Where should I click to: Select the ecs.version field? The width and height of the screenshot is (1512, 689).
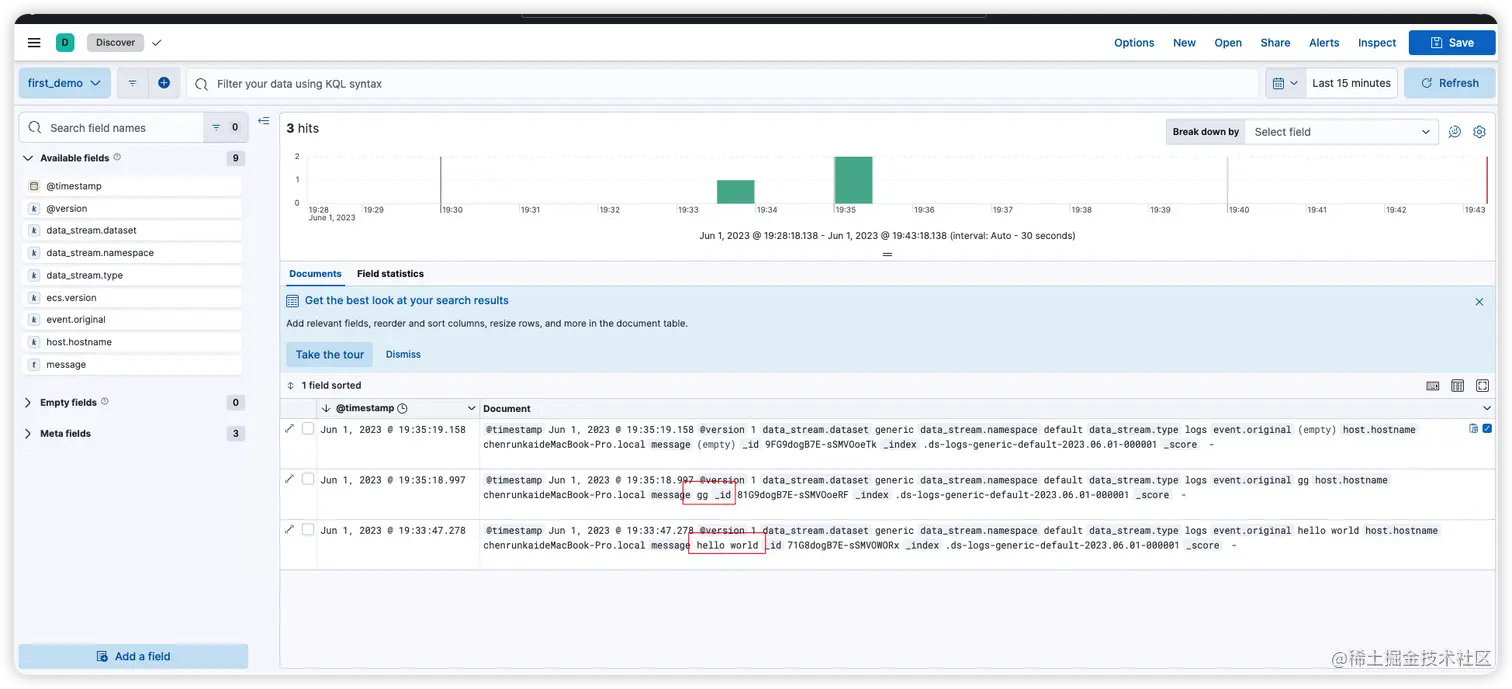point(132,298)
